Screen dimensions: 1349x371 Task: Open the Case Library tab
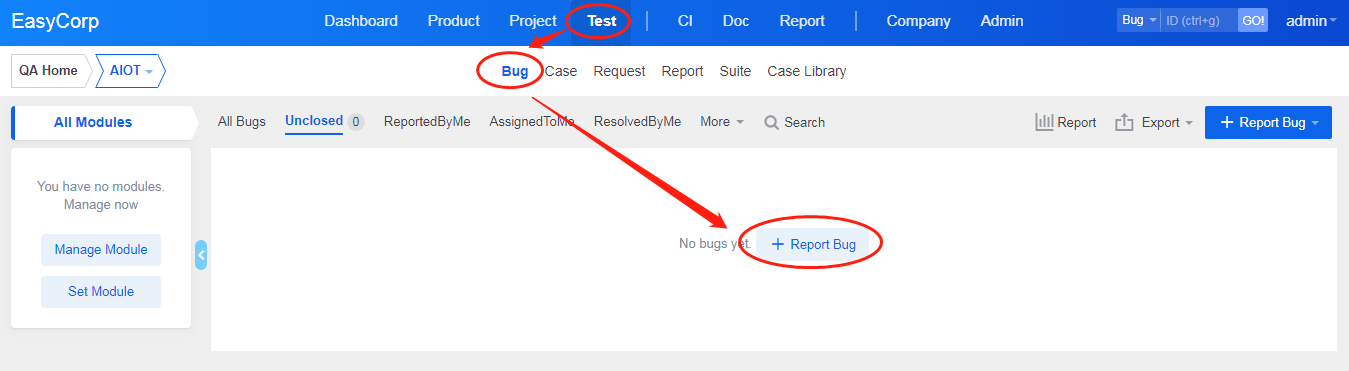tap(806, 72)
